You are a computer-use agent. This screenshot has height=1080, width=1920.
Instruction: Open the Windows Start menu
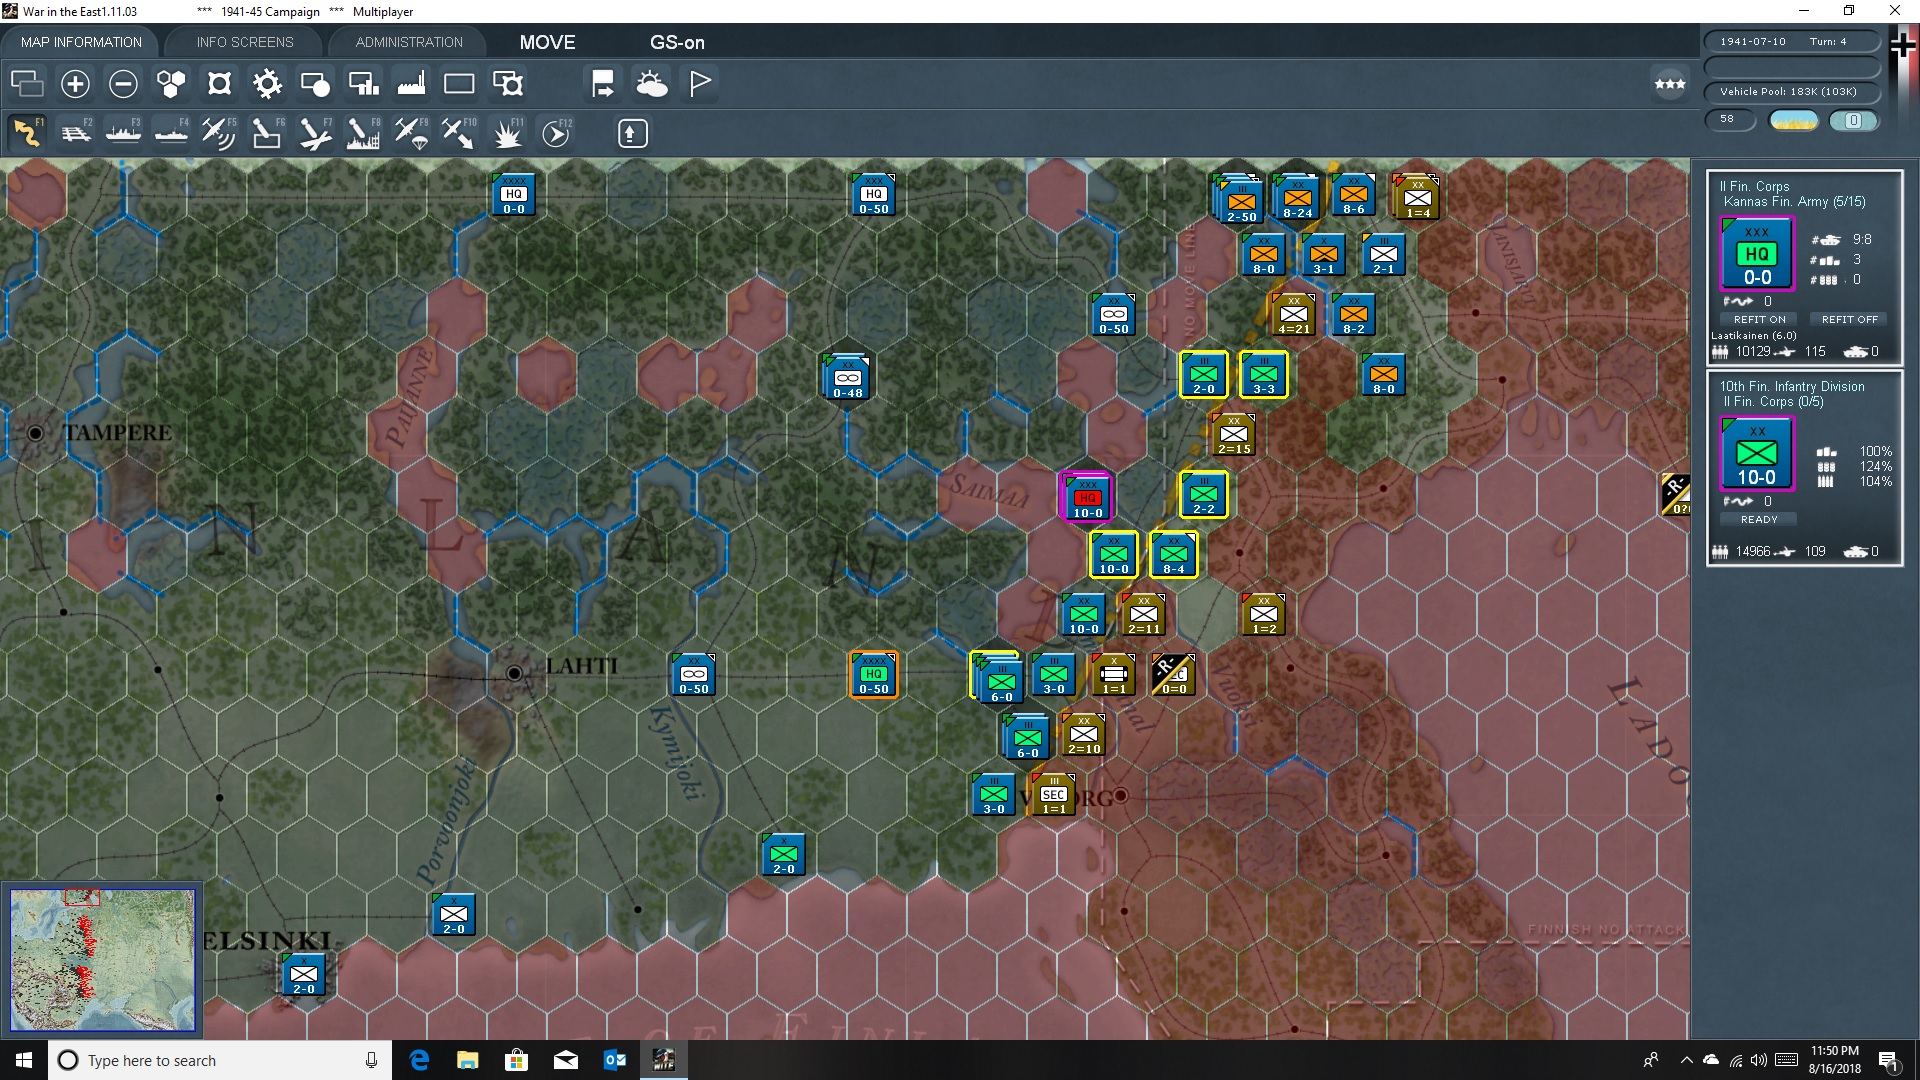tap(24, 1060)
